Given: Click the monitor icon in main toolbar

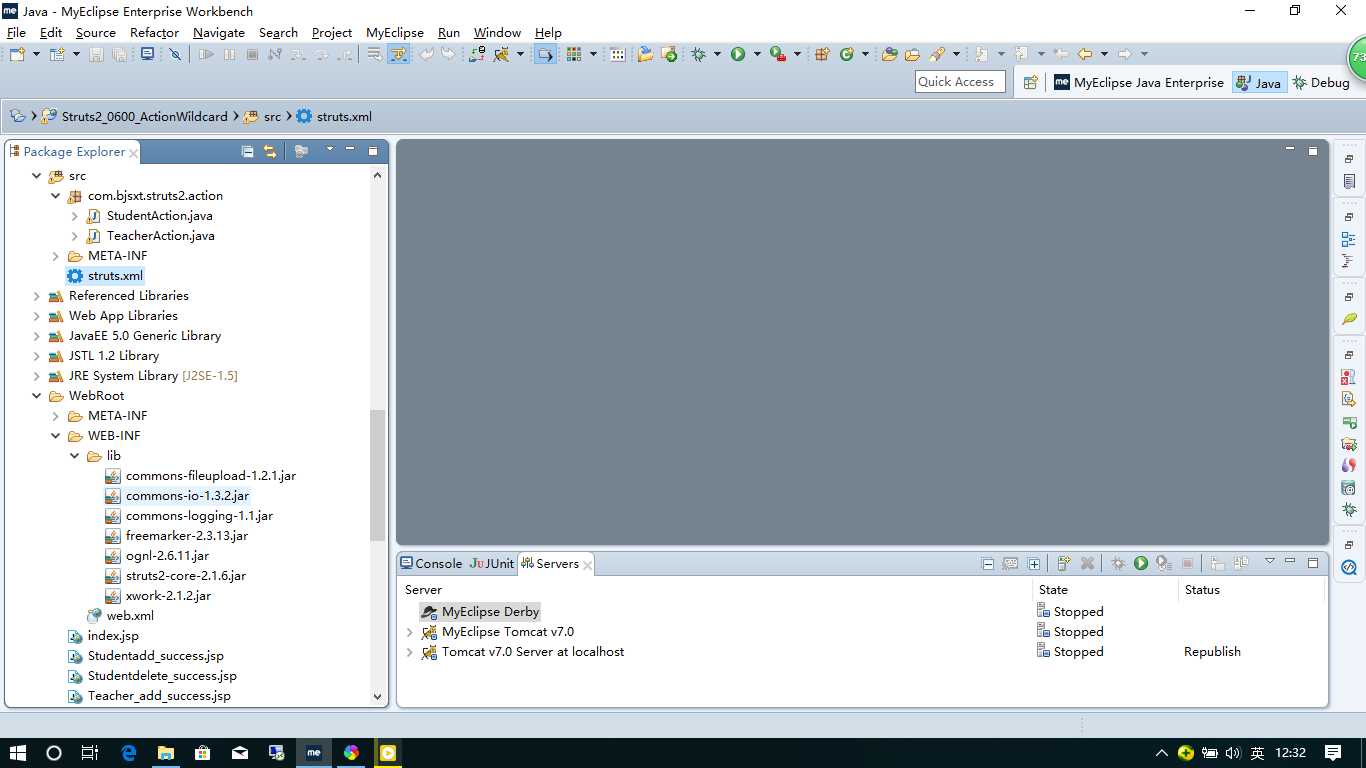Looking at the screenshot, I should [147, 54].
